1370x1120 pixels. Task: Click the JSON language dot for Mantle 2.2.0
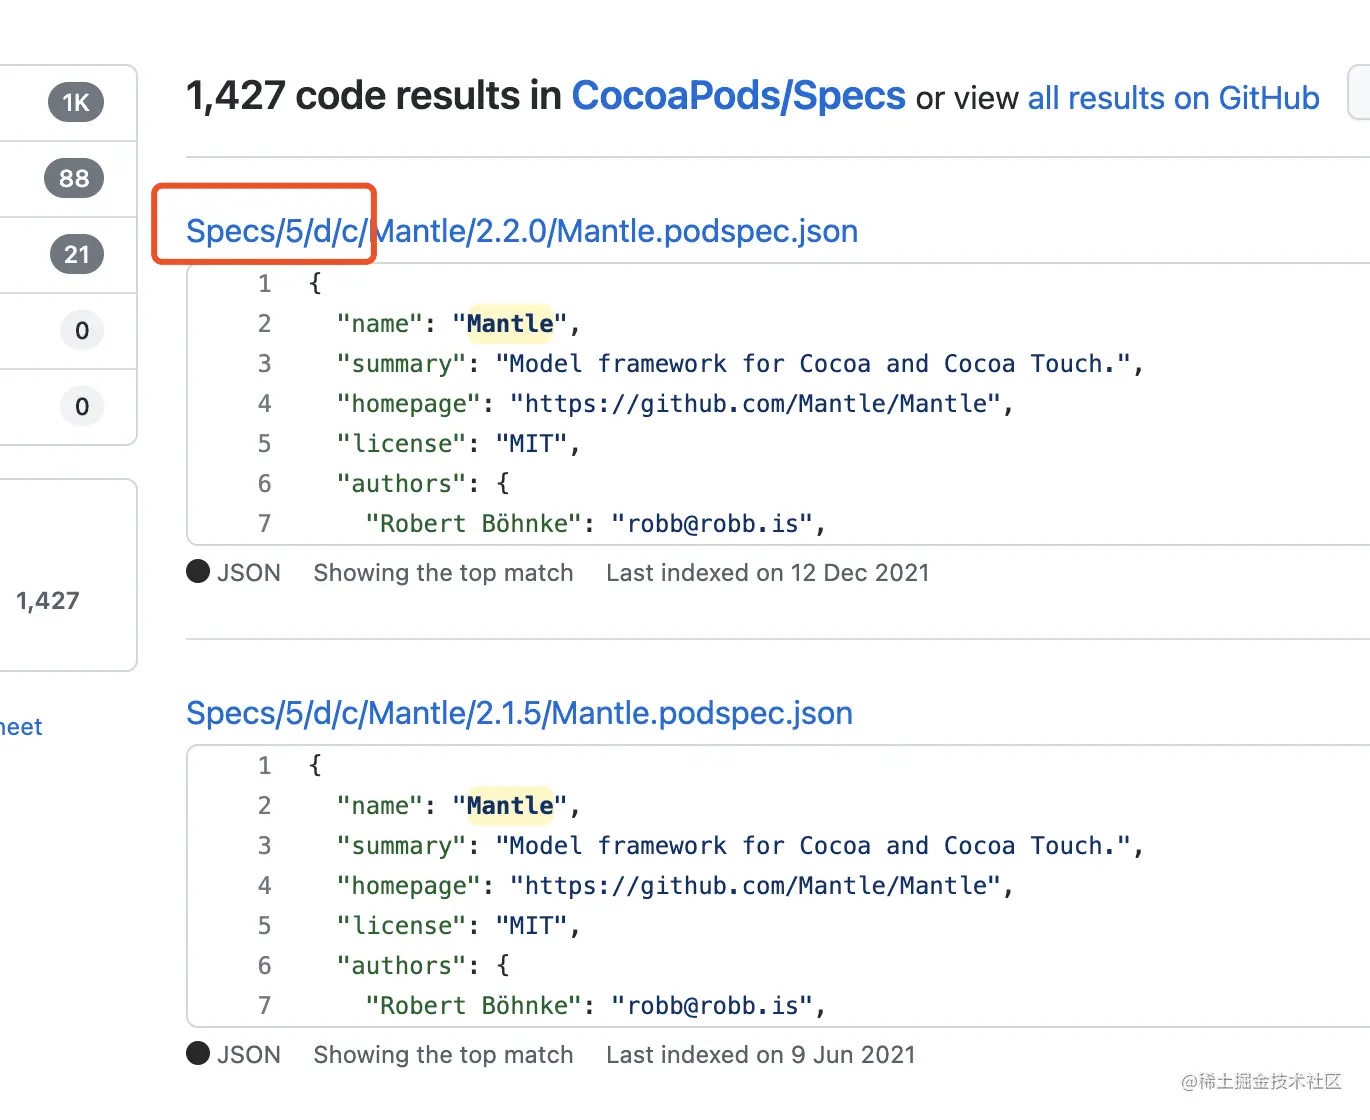[x=198, y=571]
